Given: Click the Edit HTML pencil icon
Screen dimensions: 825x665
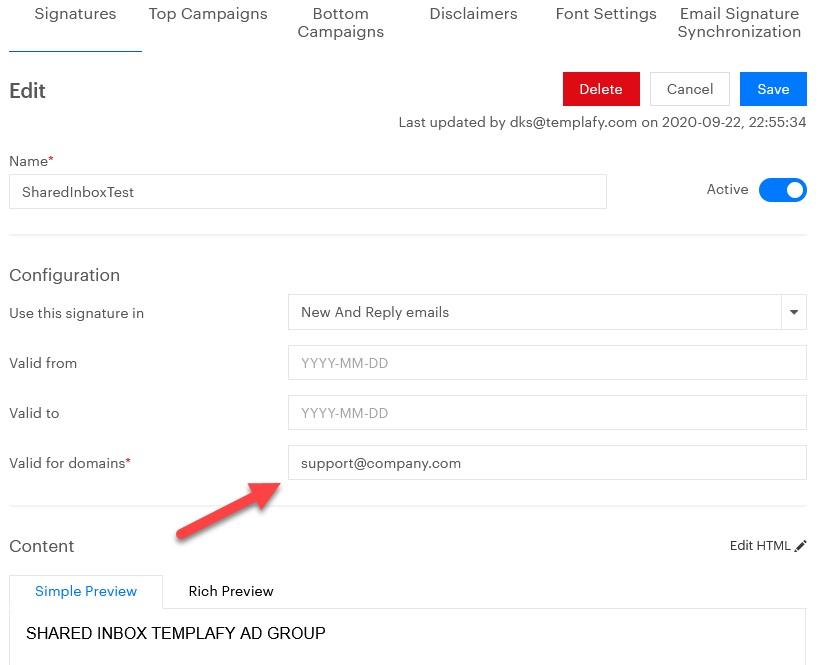Looking at the screenshot, I should coord(800,546).
